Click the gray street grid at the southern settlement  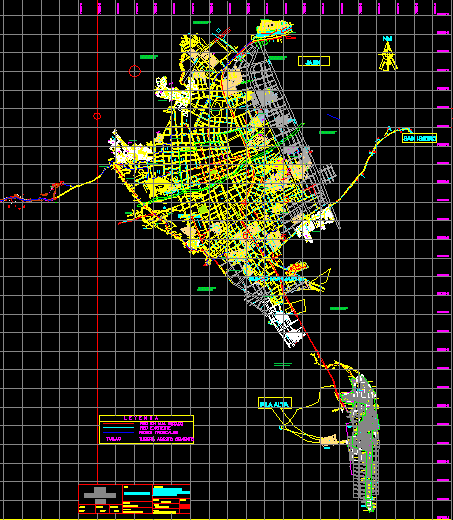363,440
